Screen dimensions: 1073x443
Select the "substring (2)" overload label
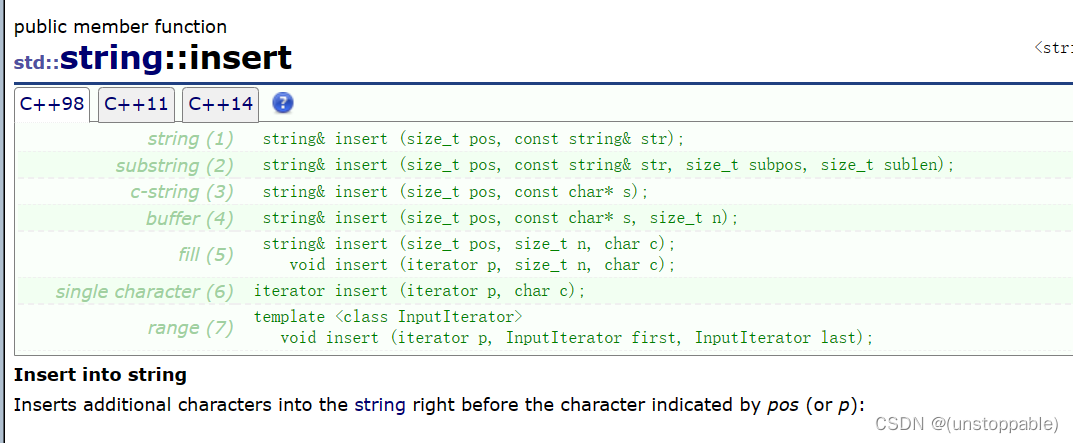point(174,165)
